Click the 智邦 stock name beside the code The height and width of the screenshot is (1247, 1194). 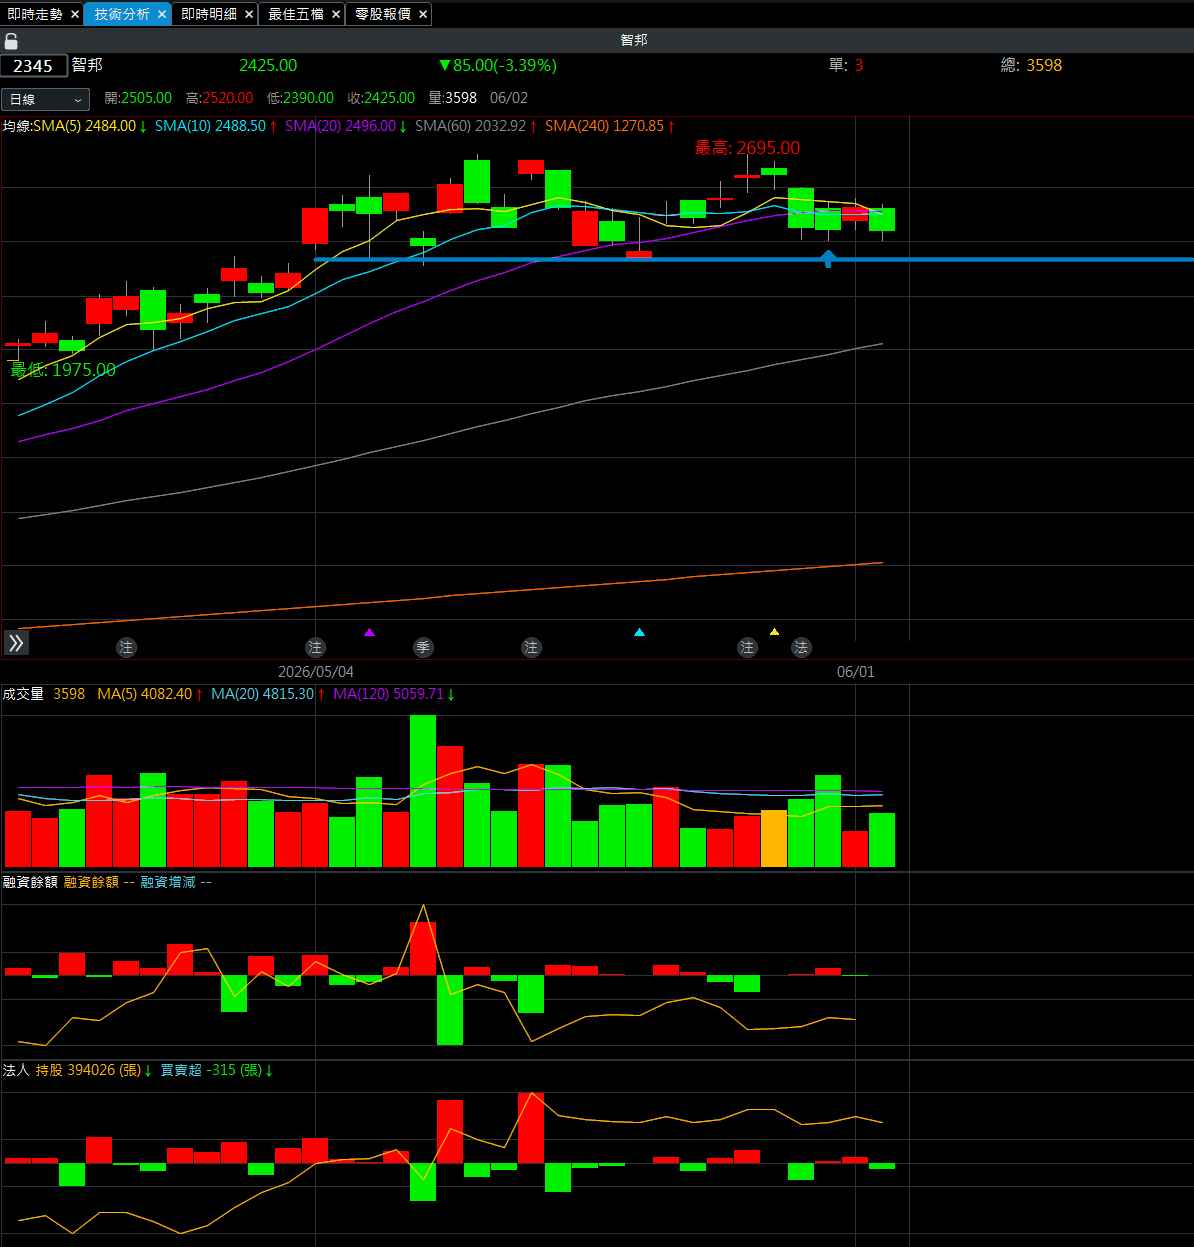point(87,65)
